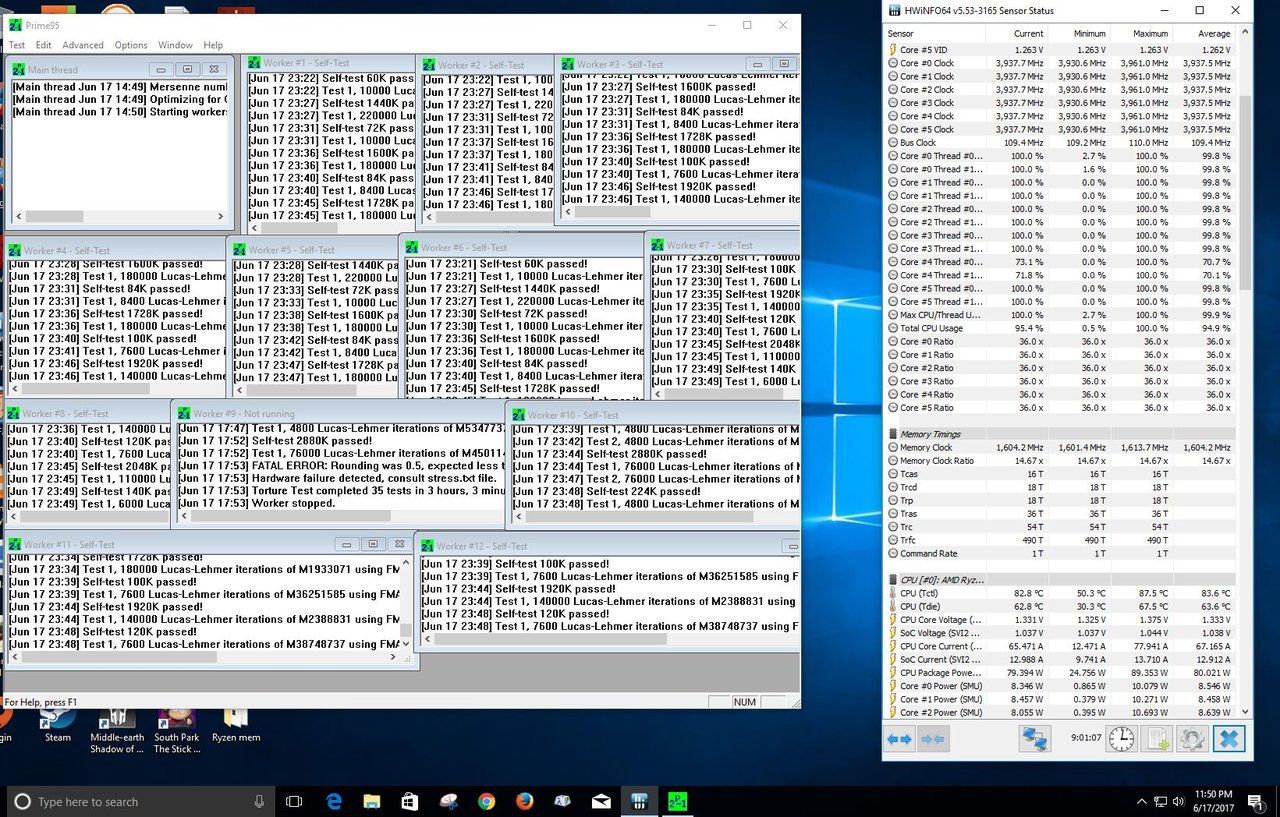Click the microphone icon in the taskbar search box
The width and height of the screenshot is (1280, 817).
(259, 801)
